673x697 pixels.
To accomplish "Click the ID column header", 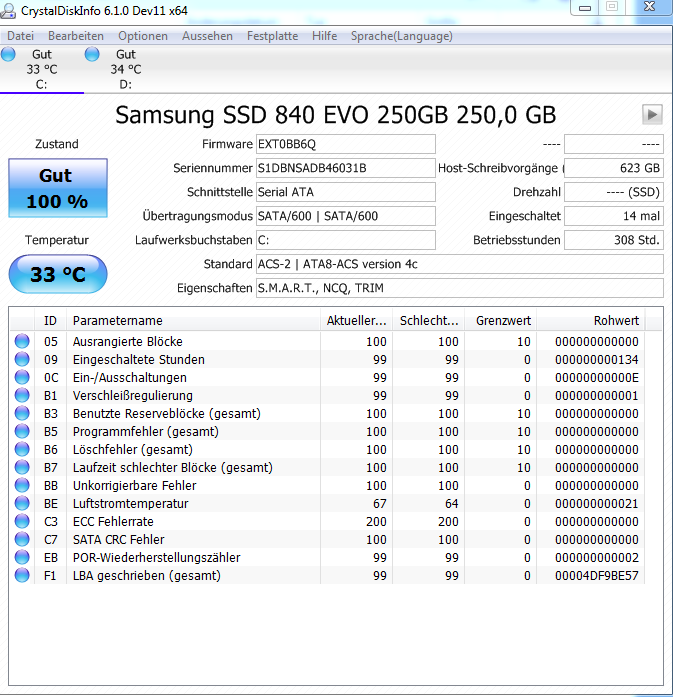I will click(x=50, y=320).
